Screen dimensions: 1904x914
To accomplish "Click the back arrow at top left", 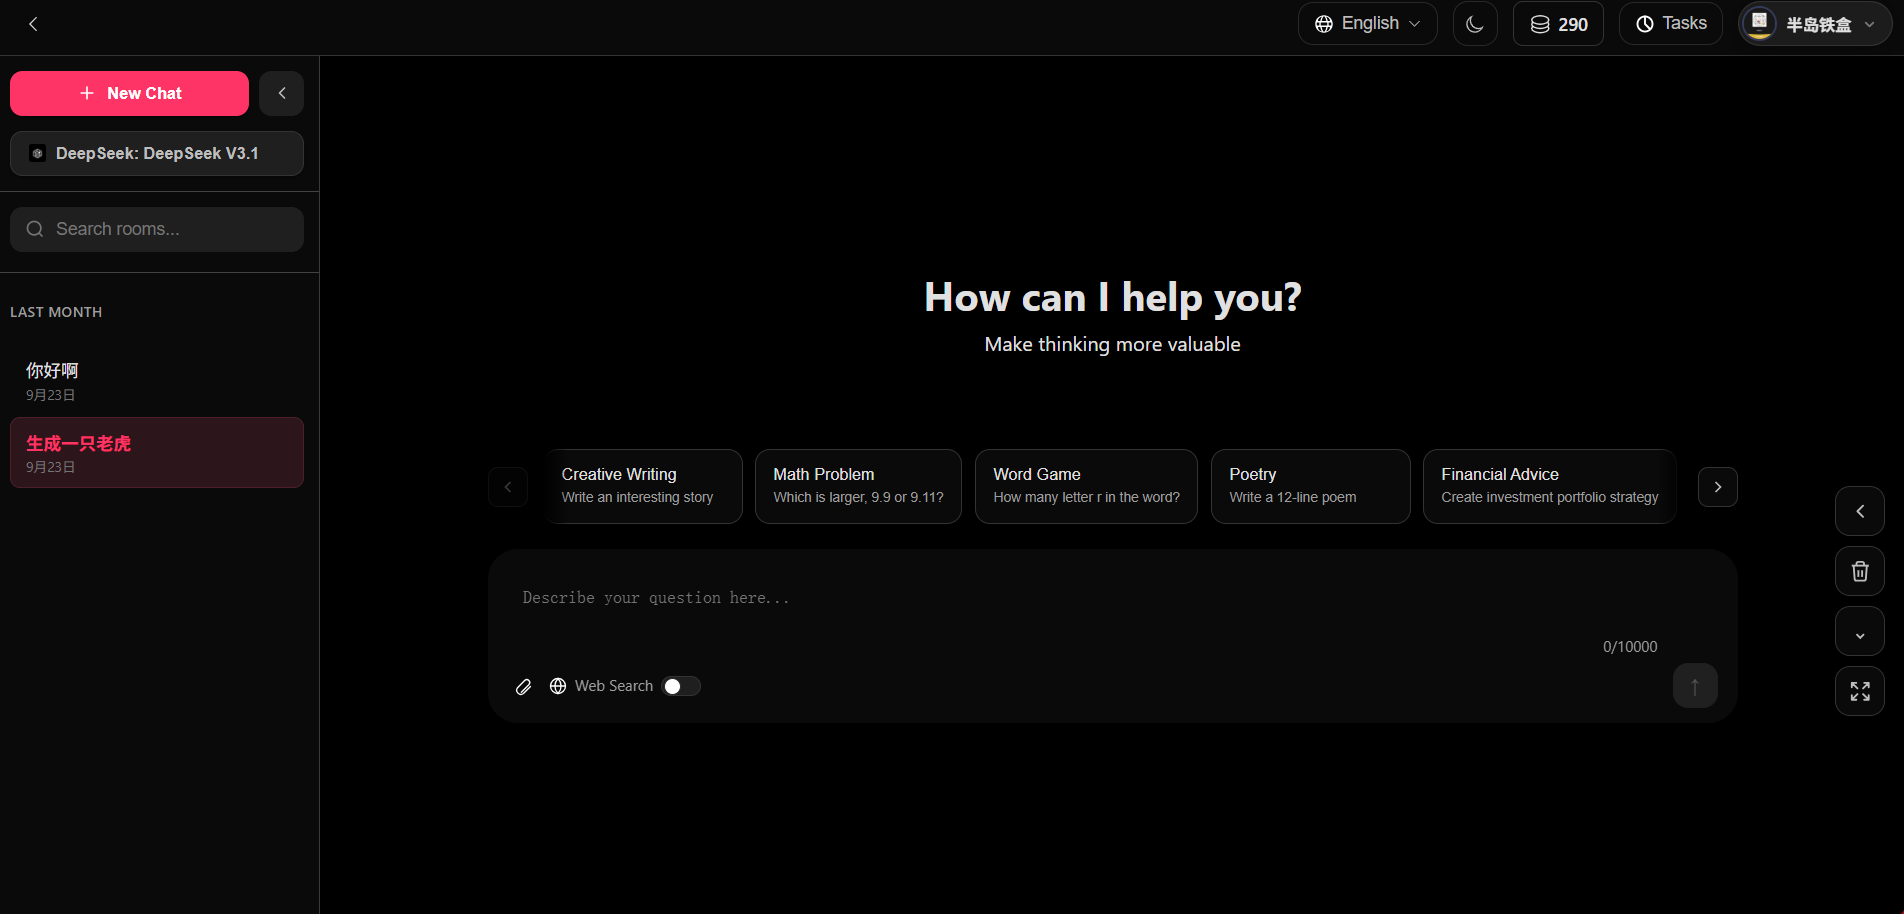I will (33, 24).
